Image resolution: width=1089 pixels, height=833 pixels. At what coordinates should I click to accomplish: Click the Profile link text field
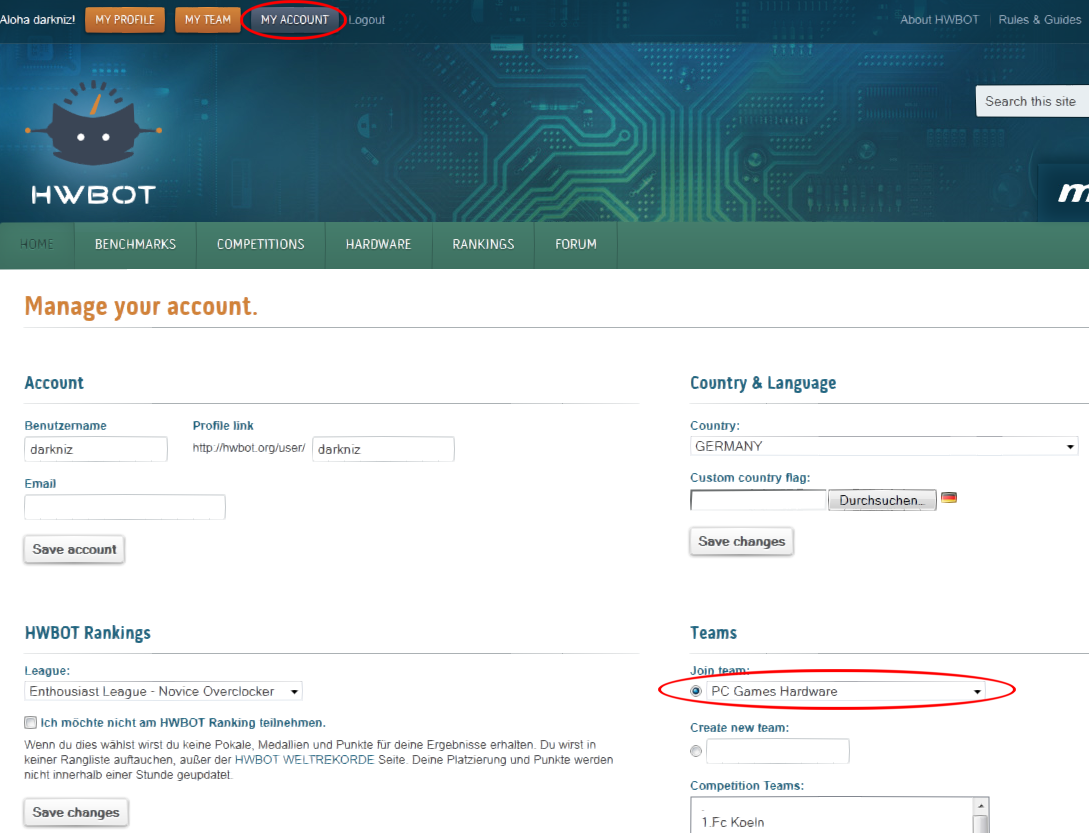pos(383,449)
